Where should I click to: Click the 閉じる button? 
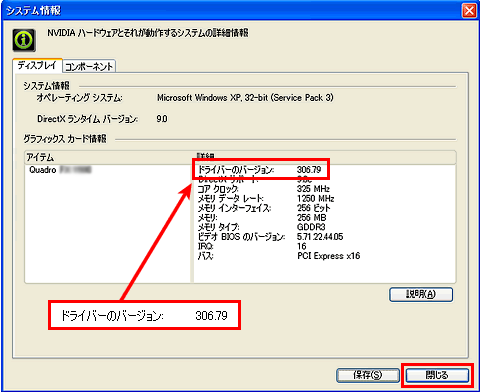(x=437, y=375)
